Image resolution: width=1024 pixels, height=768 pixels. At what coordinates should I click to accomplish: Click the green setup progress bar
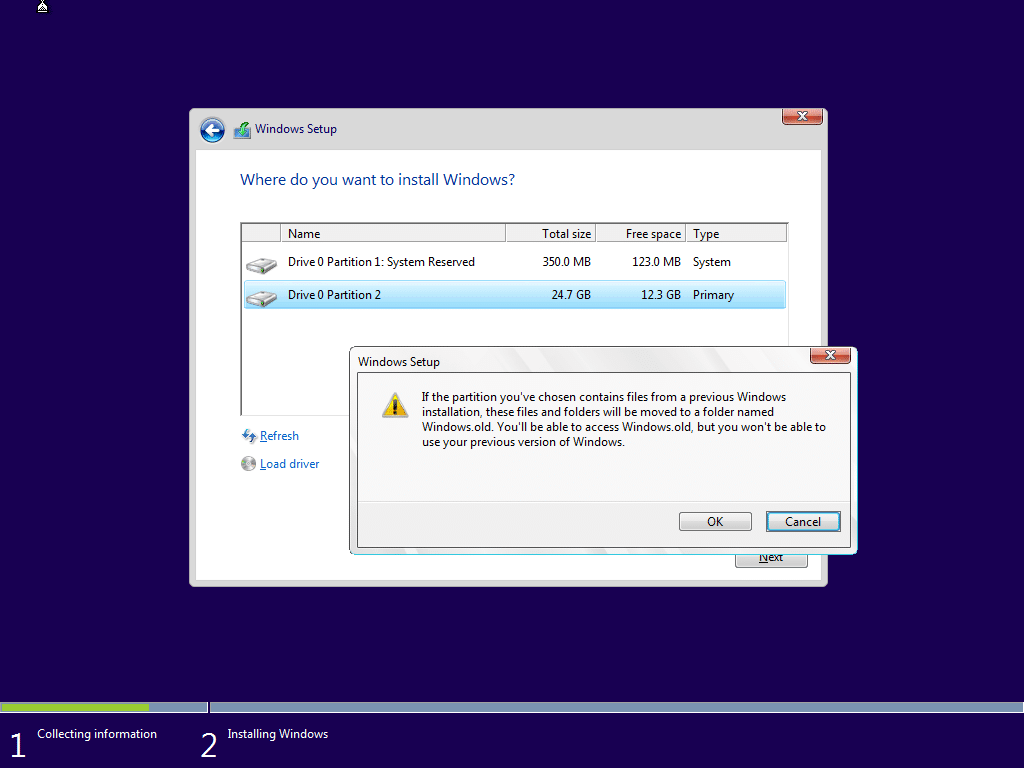(x=74, y=707)
